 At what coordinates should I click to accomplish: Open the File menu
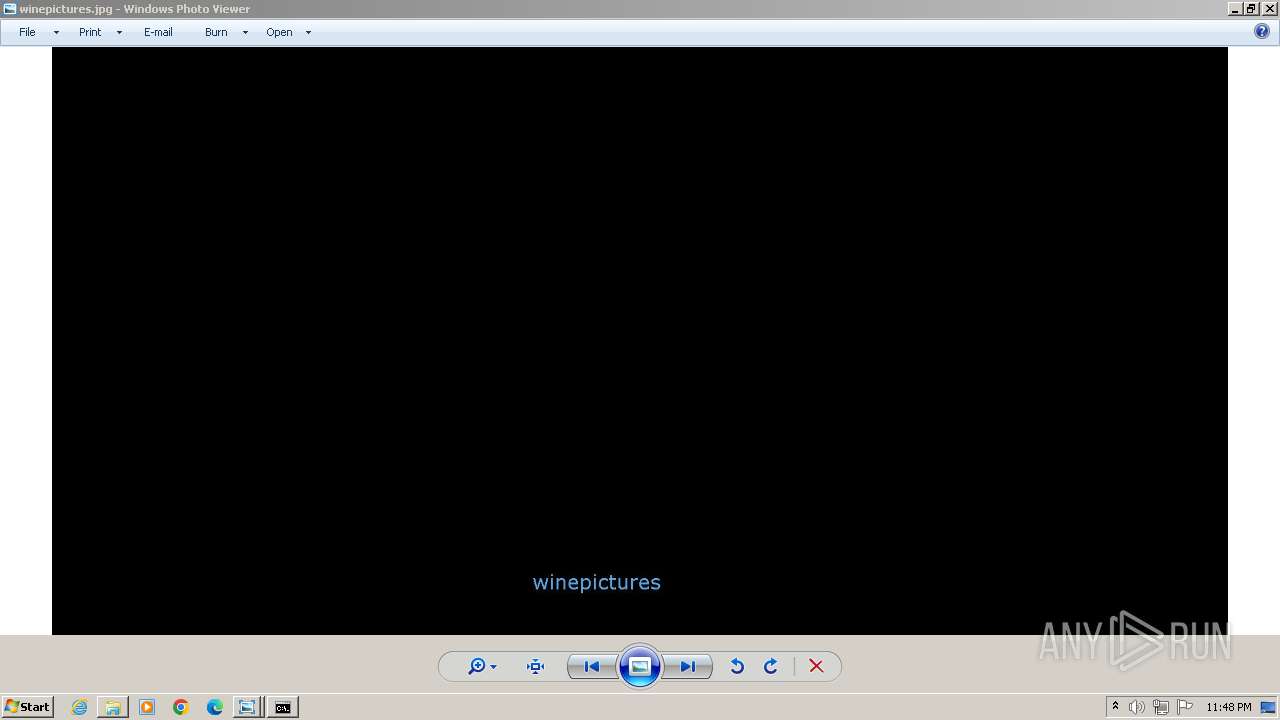click(x=27, y=32)
